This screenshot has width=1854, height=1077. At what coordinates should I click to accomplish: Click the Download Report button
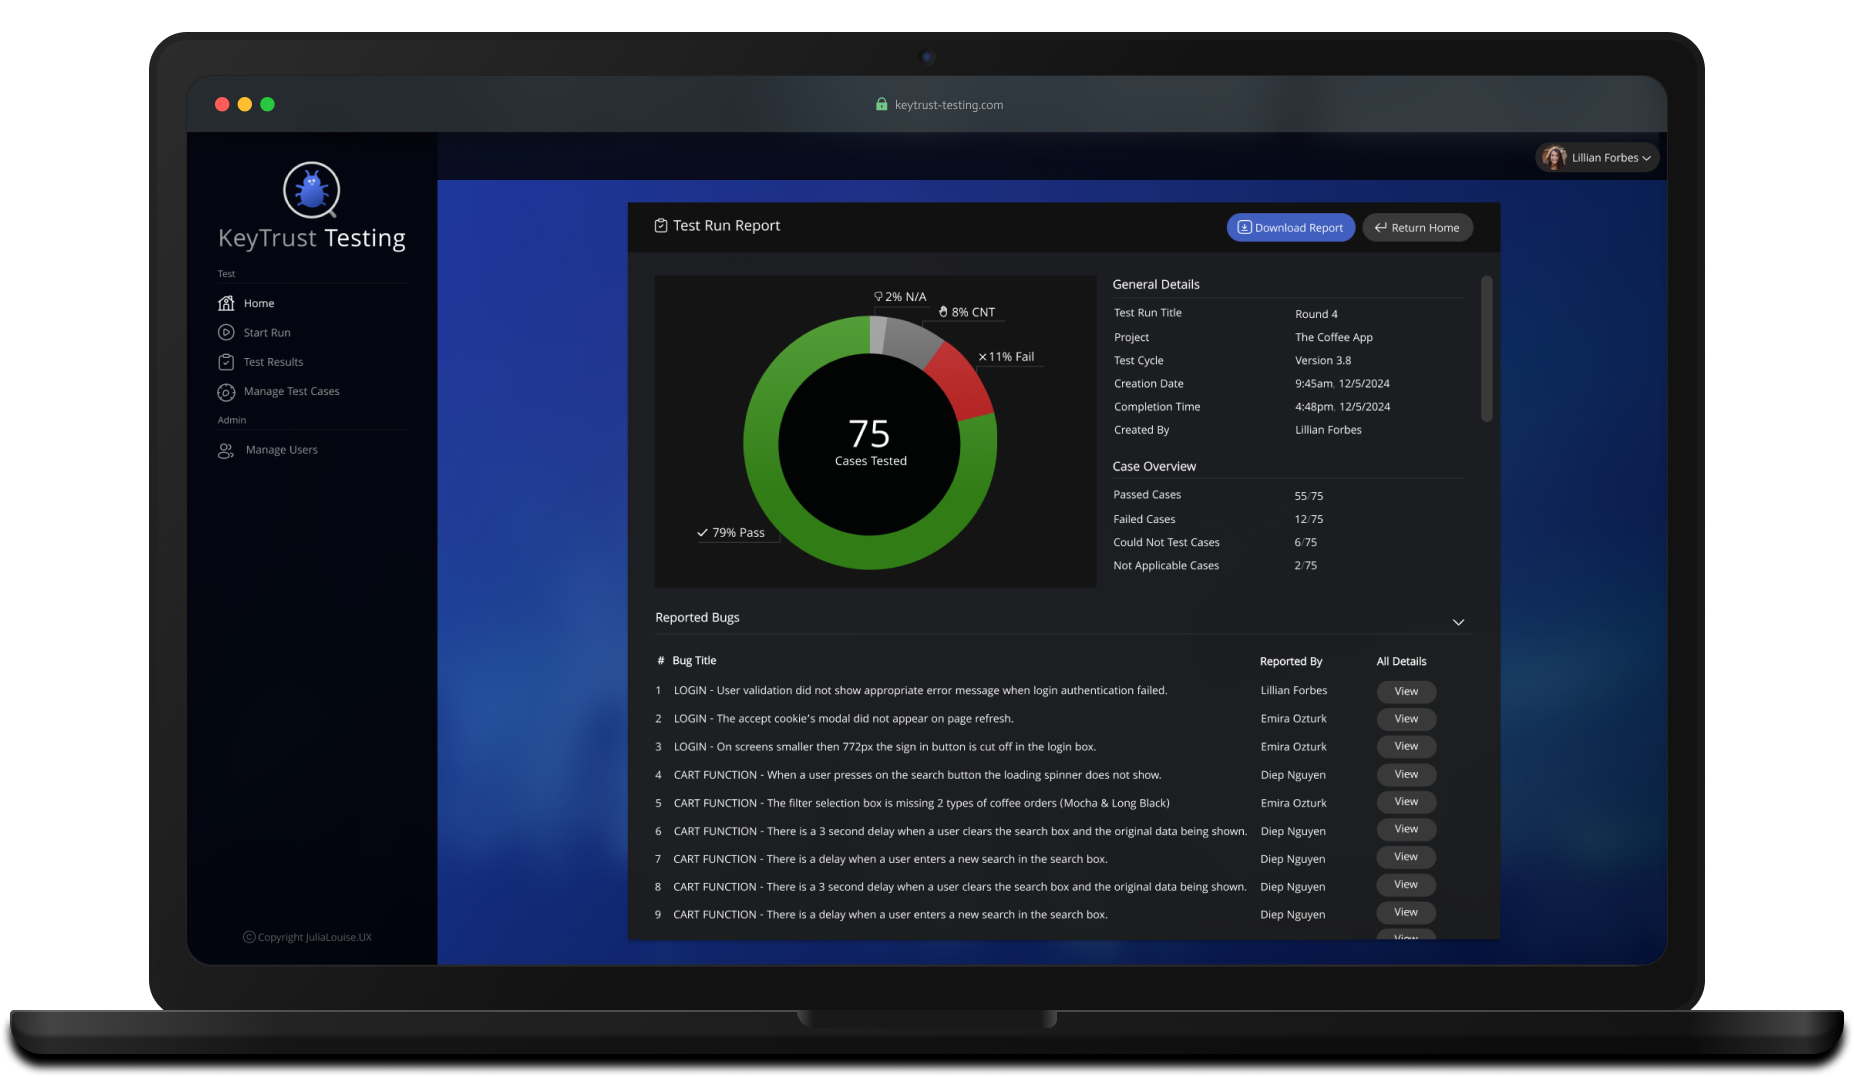point(1290,227)
